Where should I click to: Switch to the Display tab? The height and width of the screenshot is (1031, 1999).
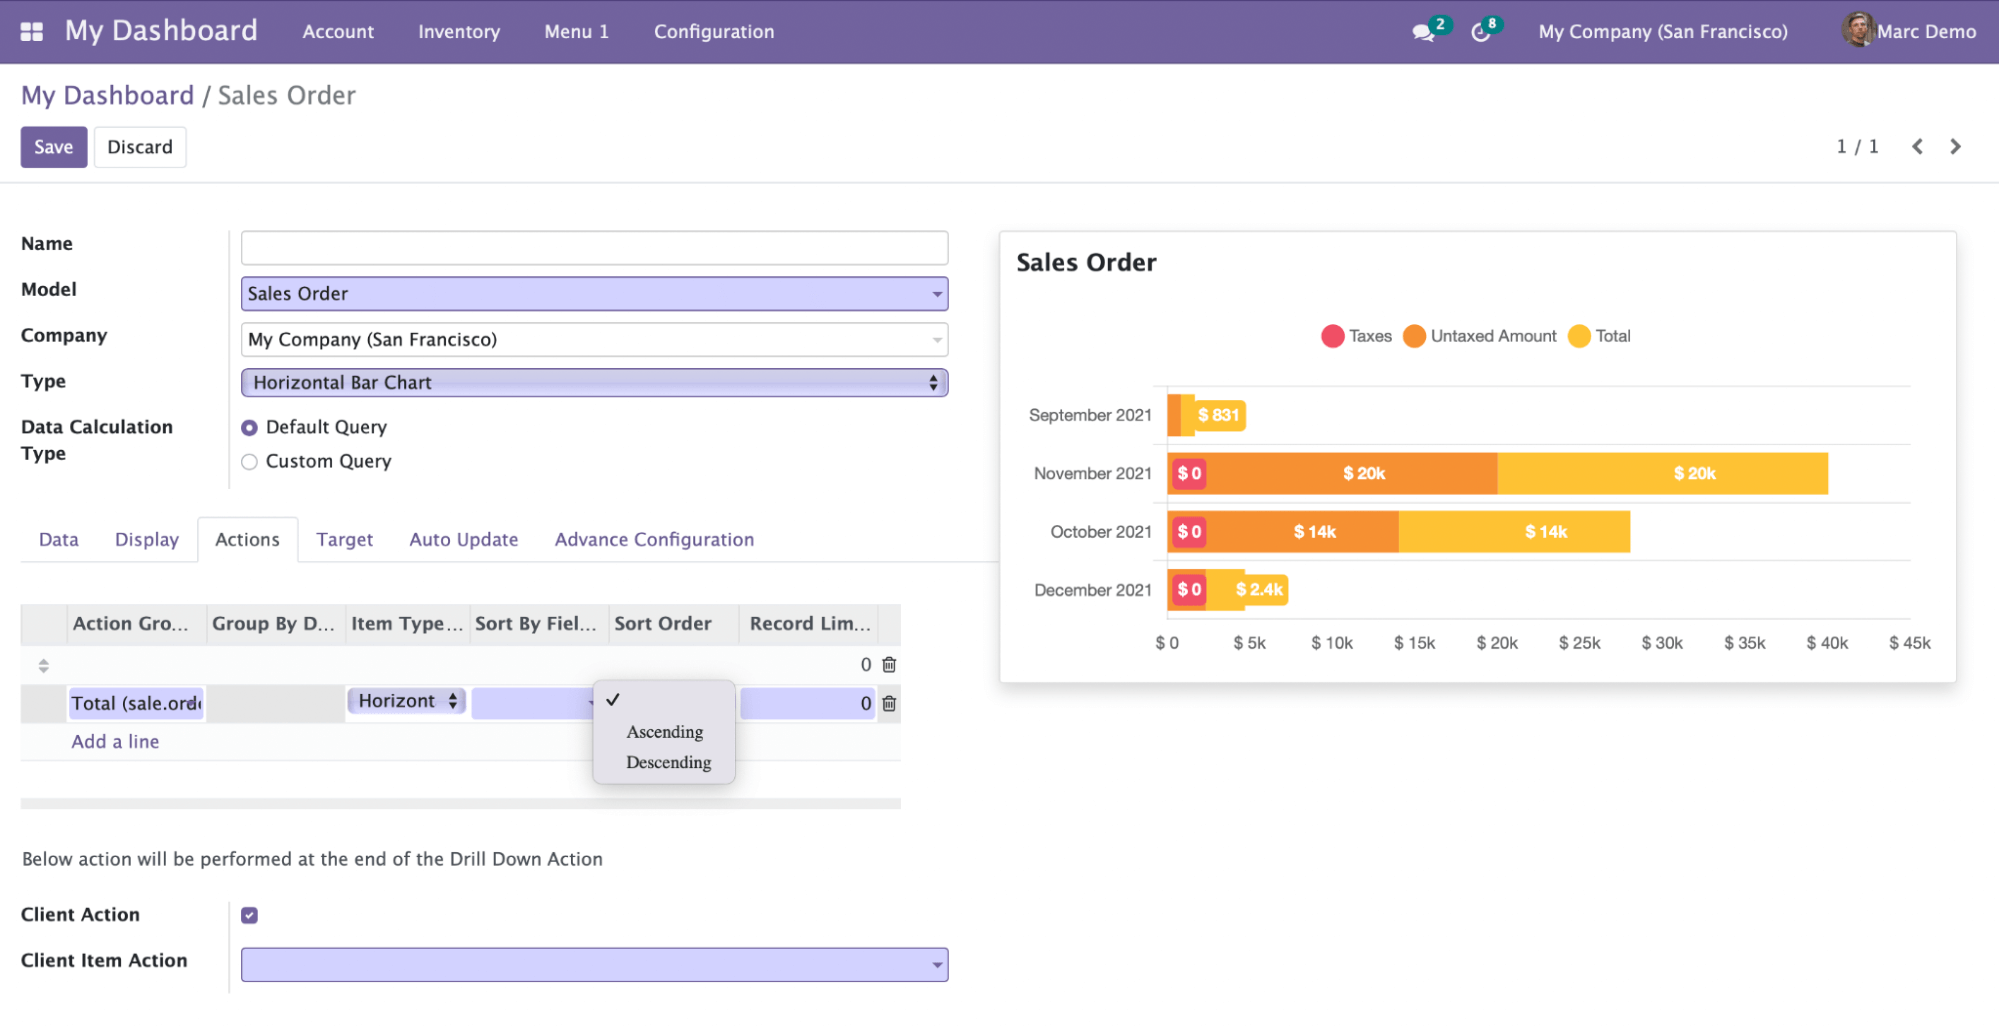click(147, 540)
